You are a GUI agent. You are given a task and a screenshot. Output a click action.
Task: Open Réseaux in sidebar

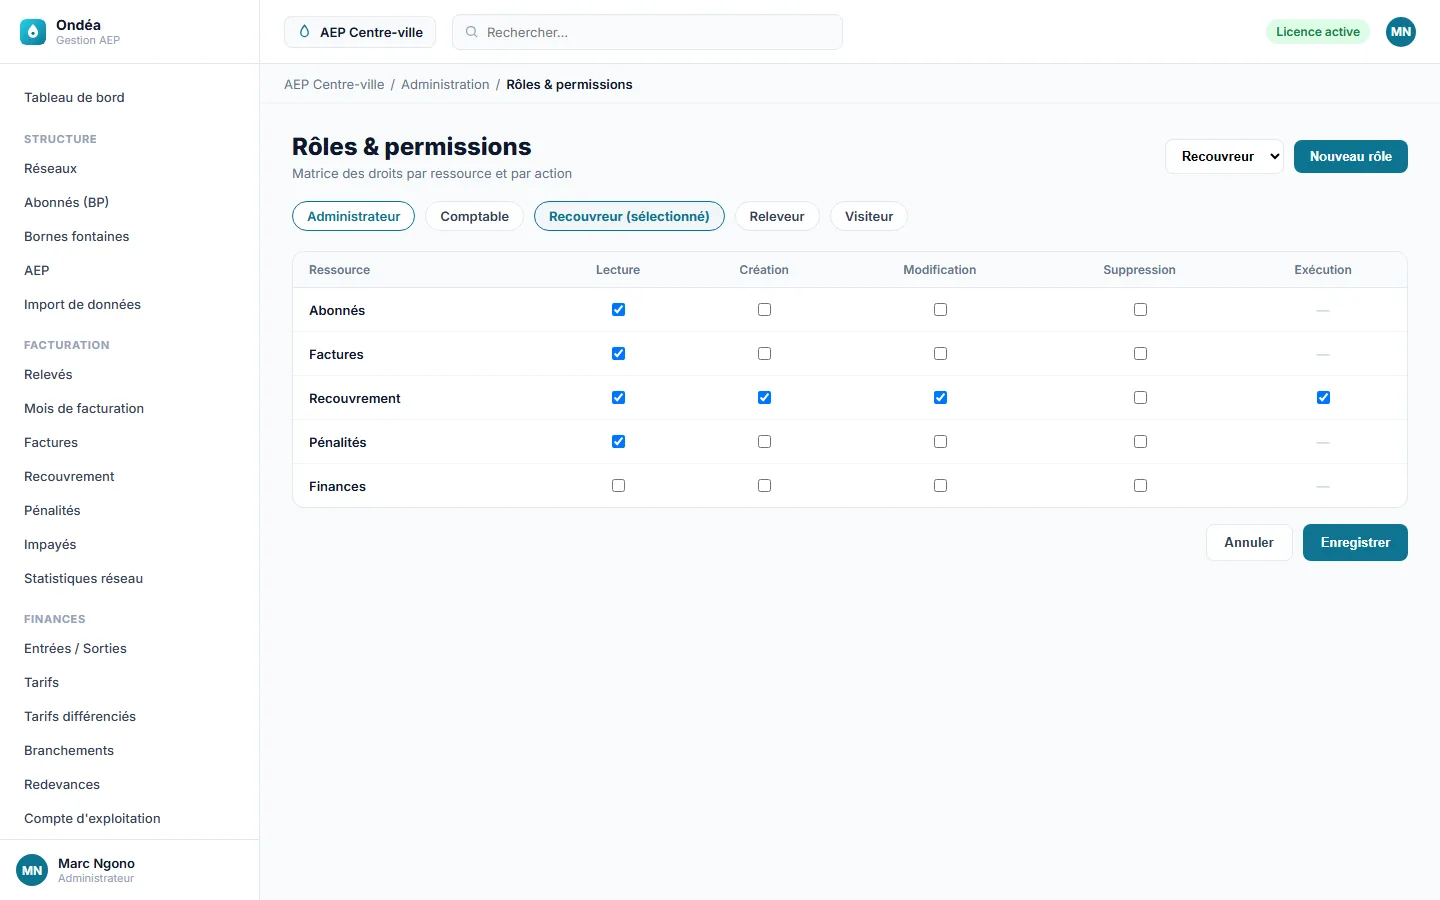[130, 168]
